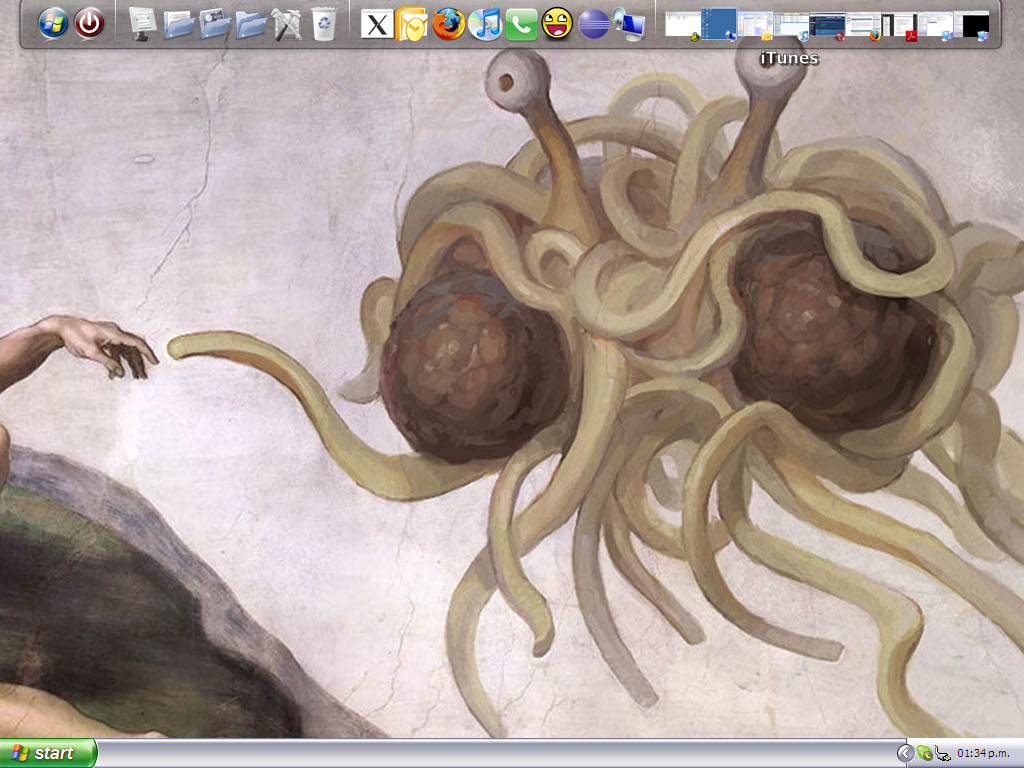Open the green phone app in the dock
The image size is (1024, 768).
pos(521,25)
